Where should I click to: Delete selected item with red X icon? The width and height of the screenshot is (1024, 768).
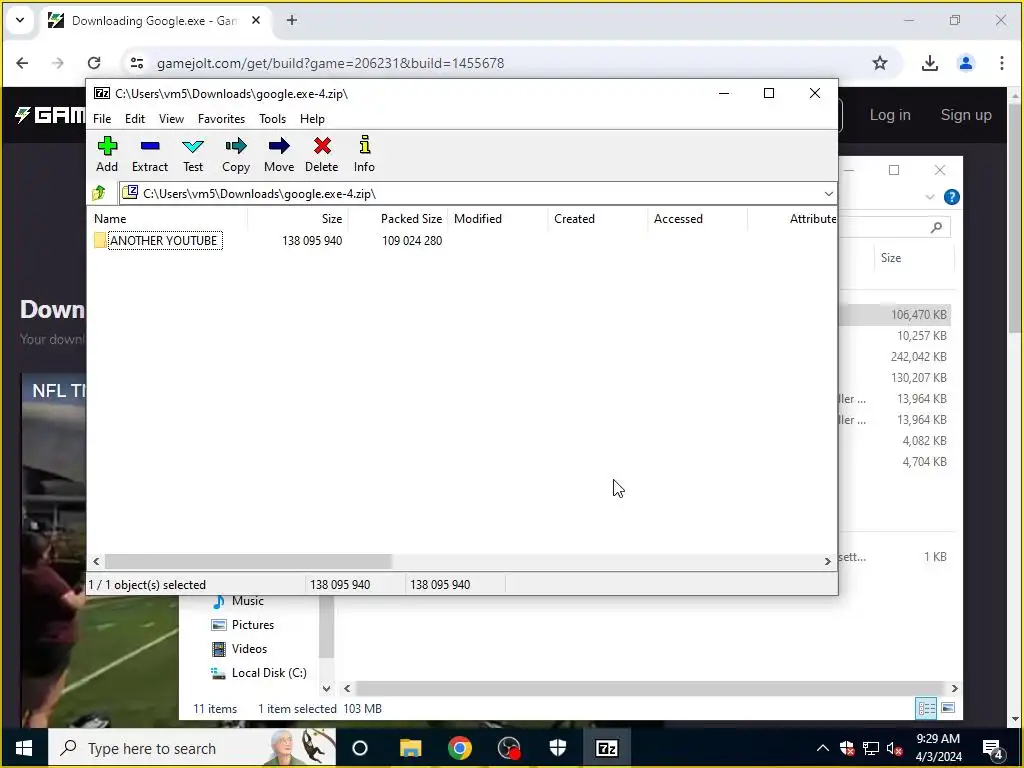[x=321, y=154]
